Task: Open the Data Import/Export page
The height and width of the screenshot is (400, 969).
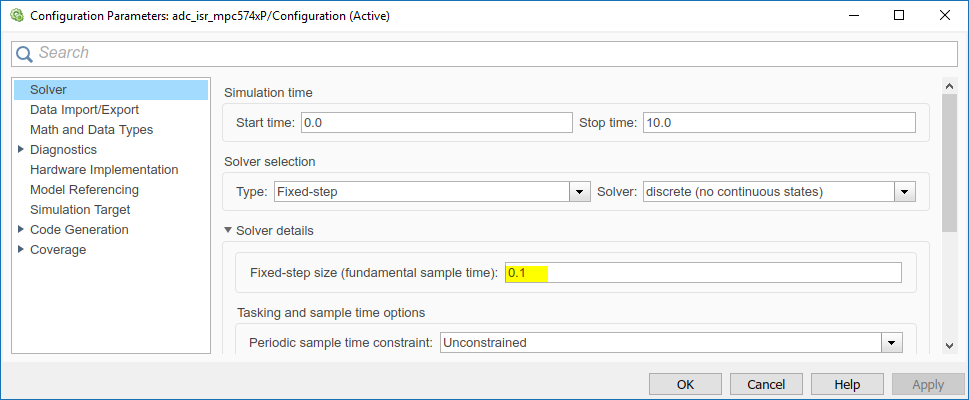Action: coord(84,110)
